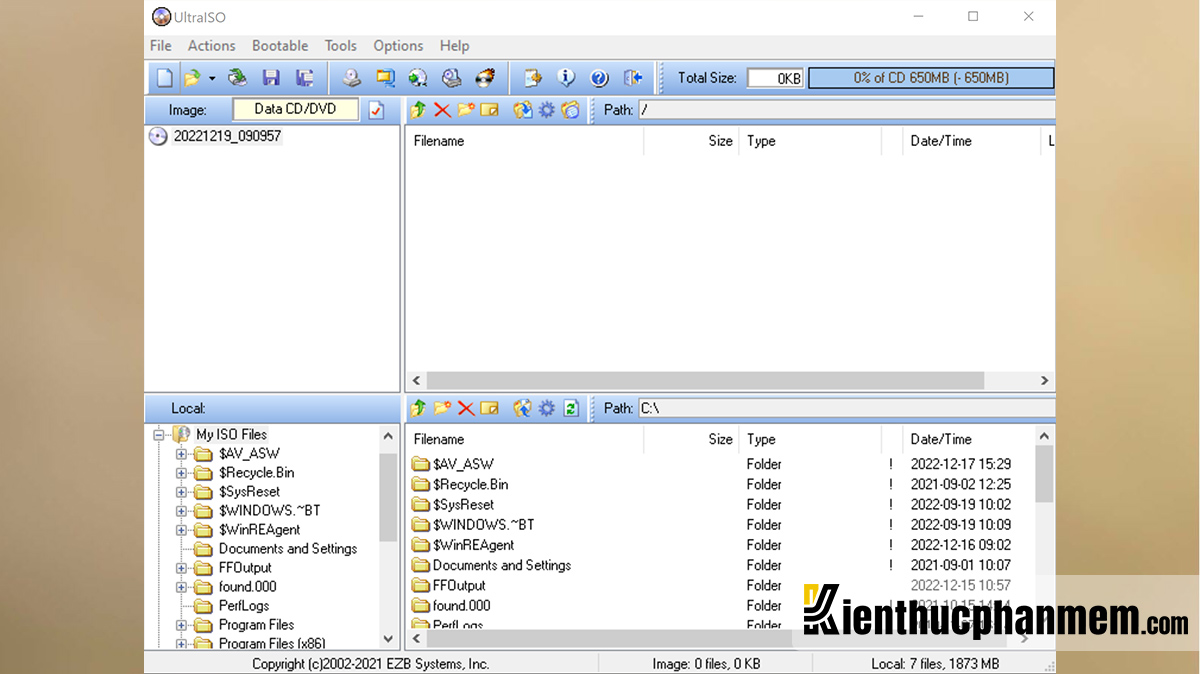The width and height of the screenshot is (1200, 674).
Task: Click Rename icon in image pane toolbar
Action: [489, 110]
